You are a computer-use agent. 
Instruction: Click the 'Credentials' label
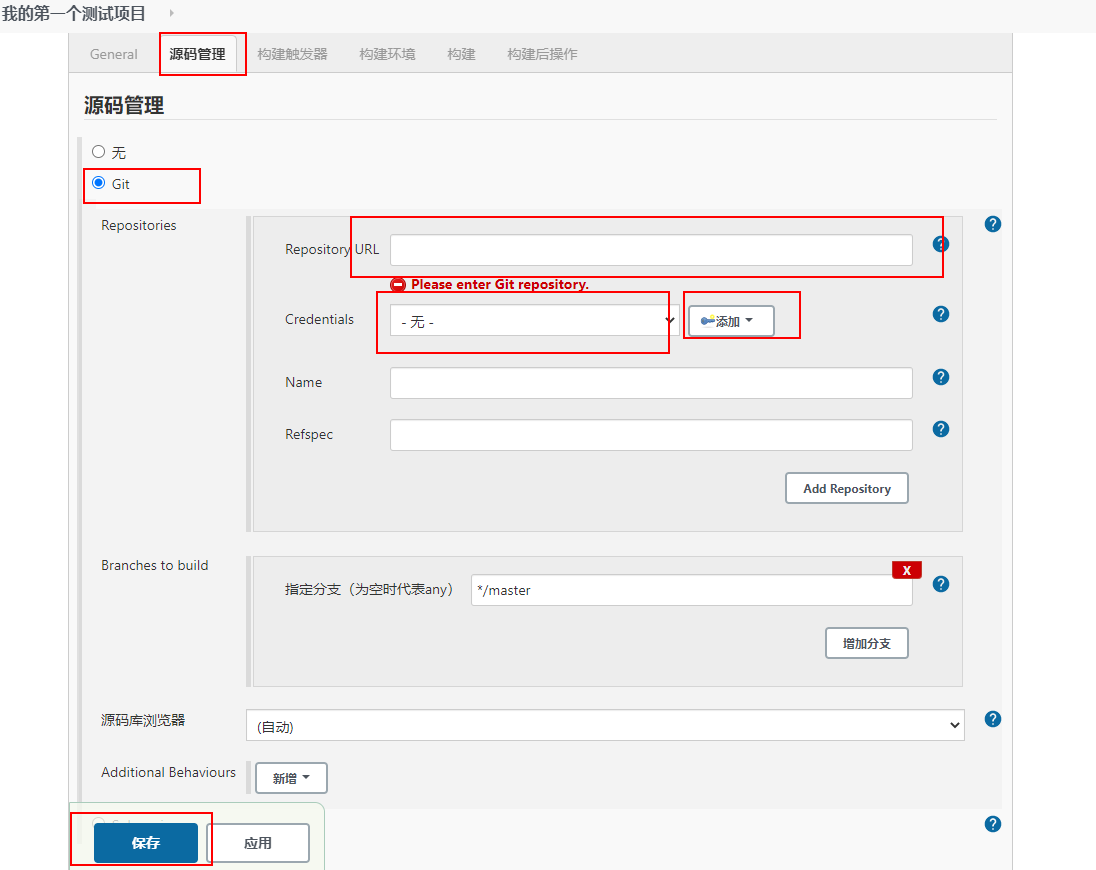[319, 319]
